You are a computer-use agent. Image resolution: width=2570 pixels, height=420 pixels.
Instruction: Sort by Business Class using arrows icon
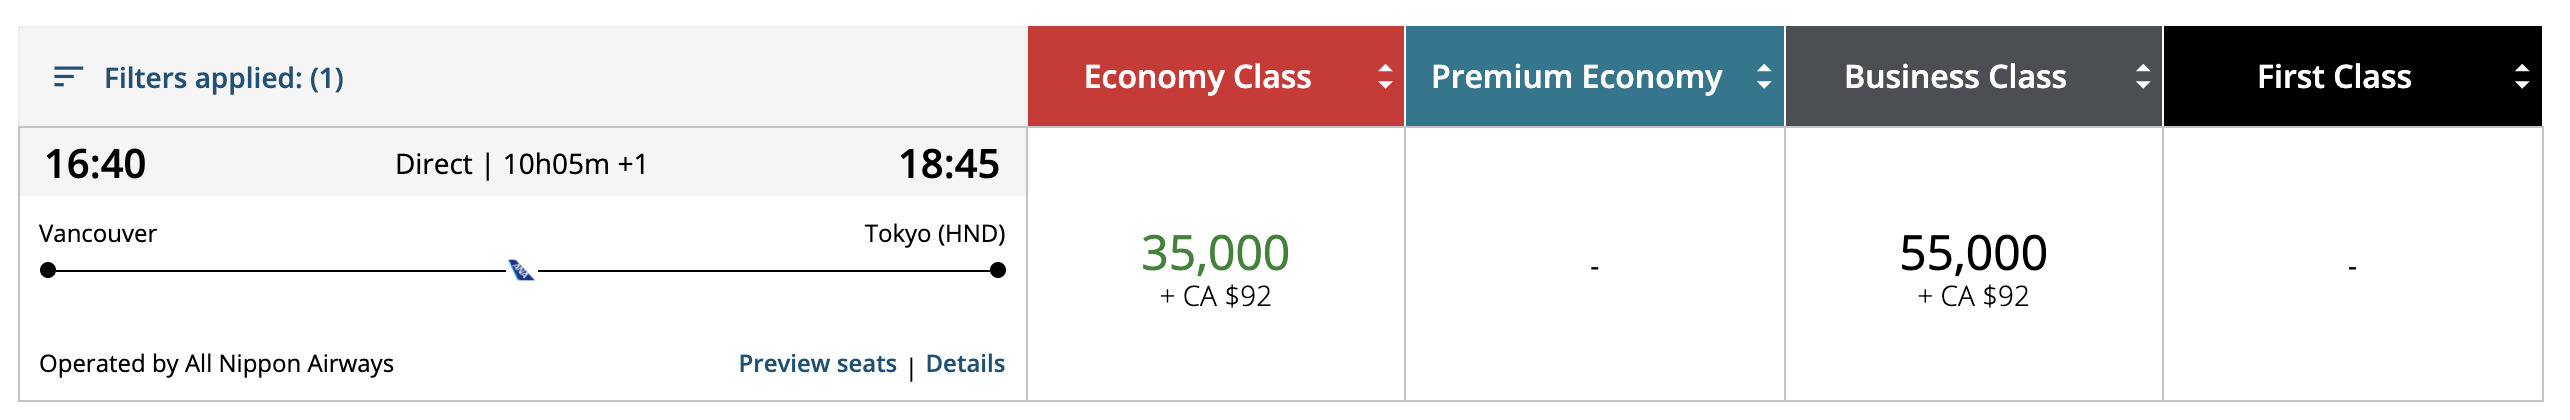pyautogui.click(x=2142, y=77)
